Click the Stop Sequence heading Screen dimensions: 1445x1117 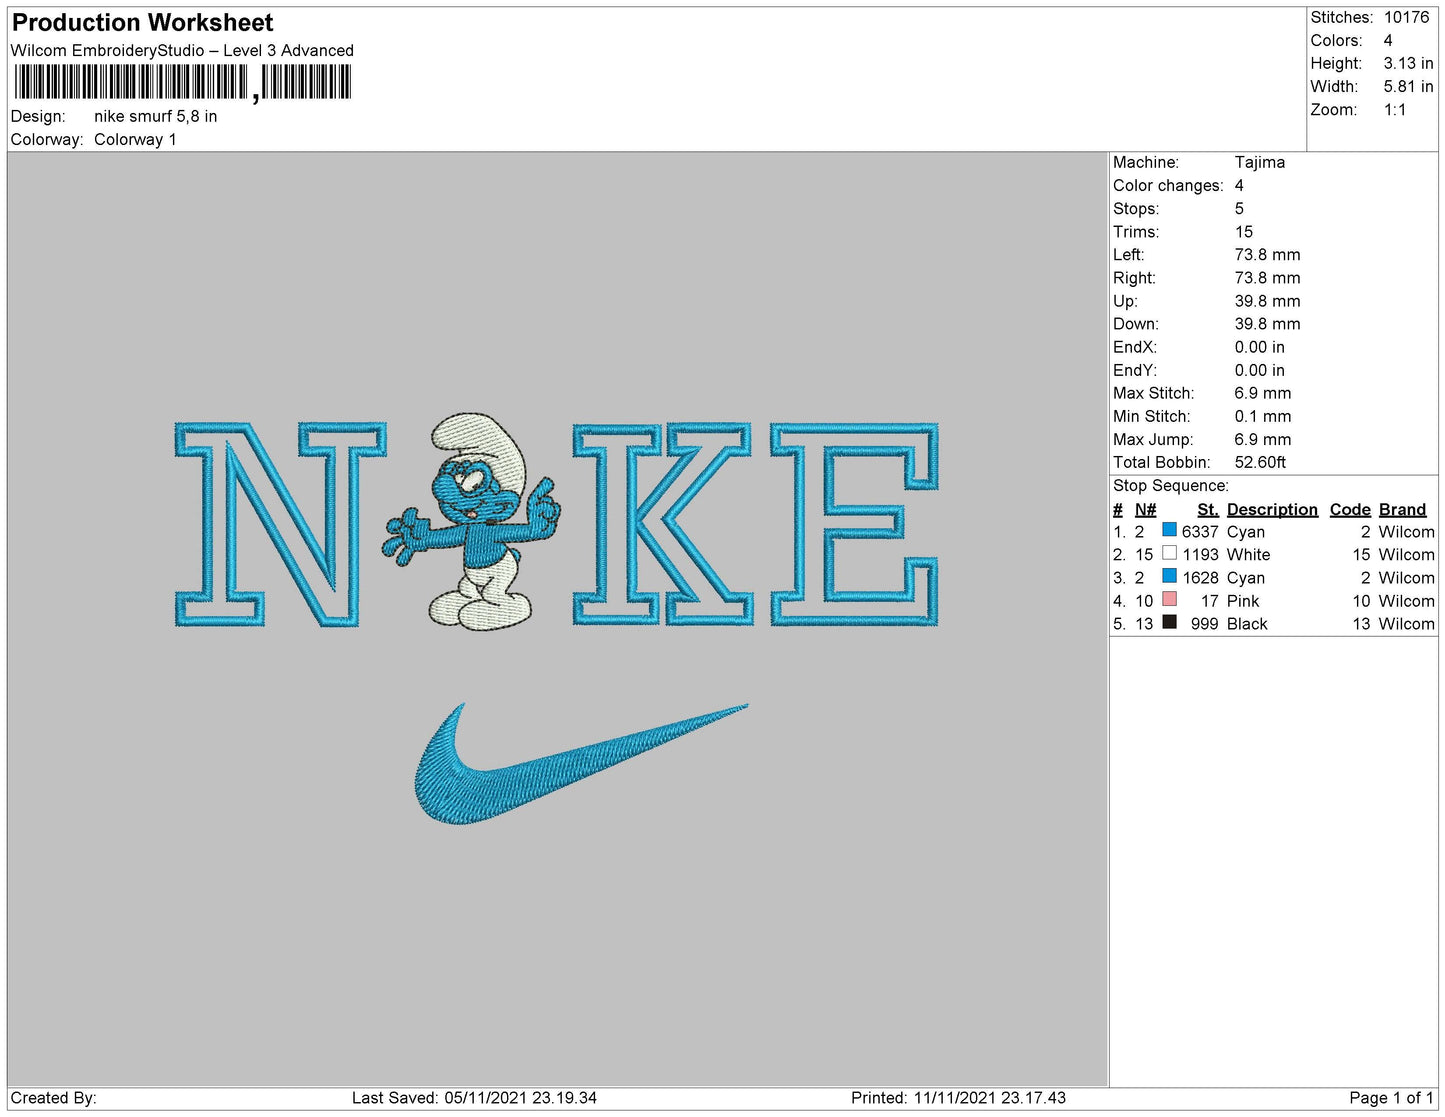point(1170,485)
